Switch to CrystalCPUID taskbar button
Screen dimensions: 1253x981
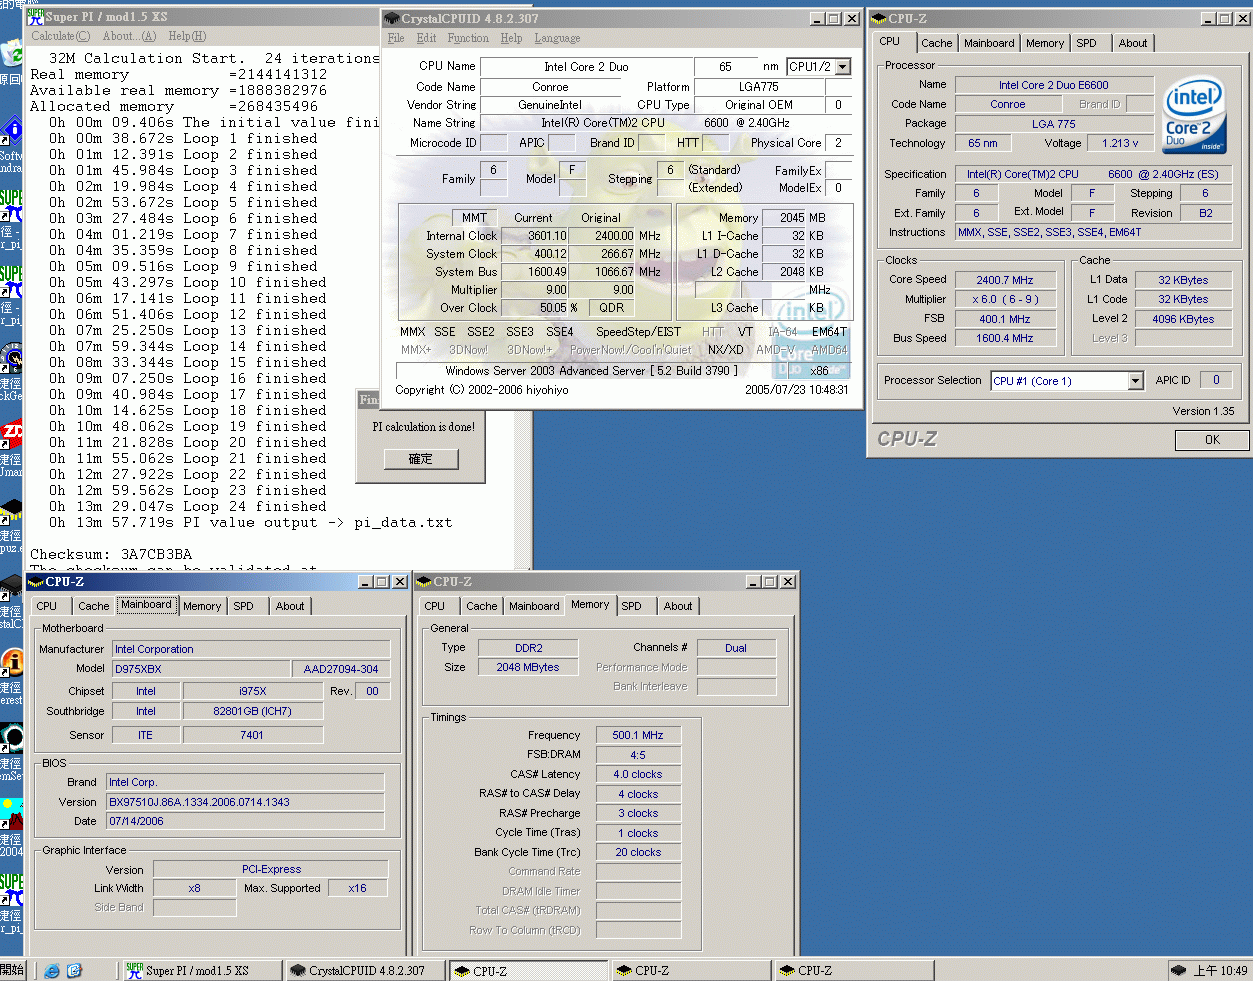365,970
